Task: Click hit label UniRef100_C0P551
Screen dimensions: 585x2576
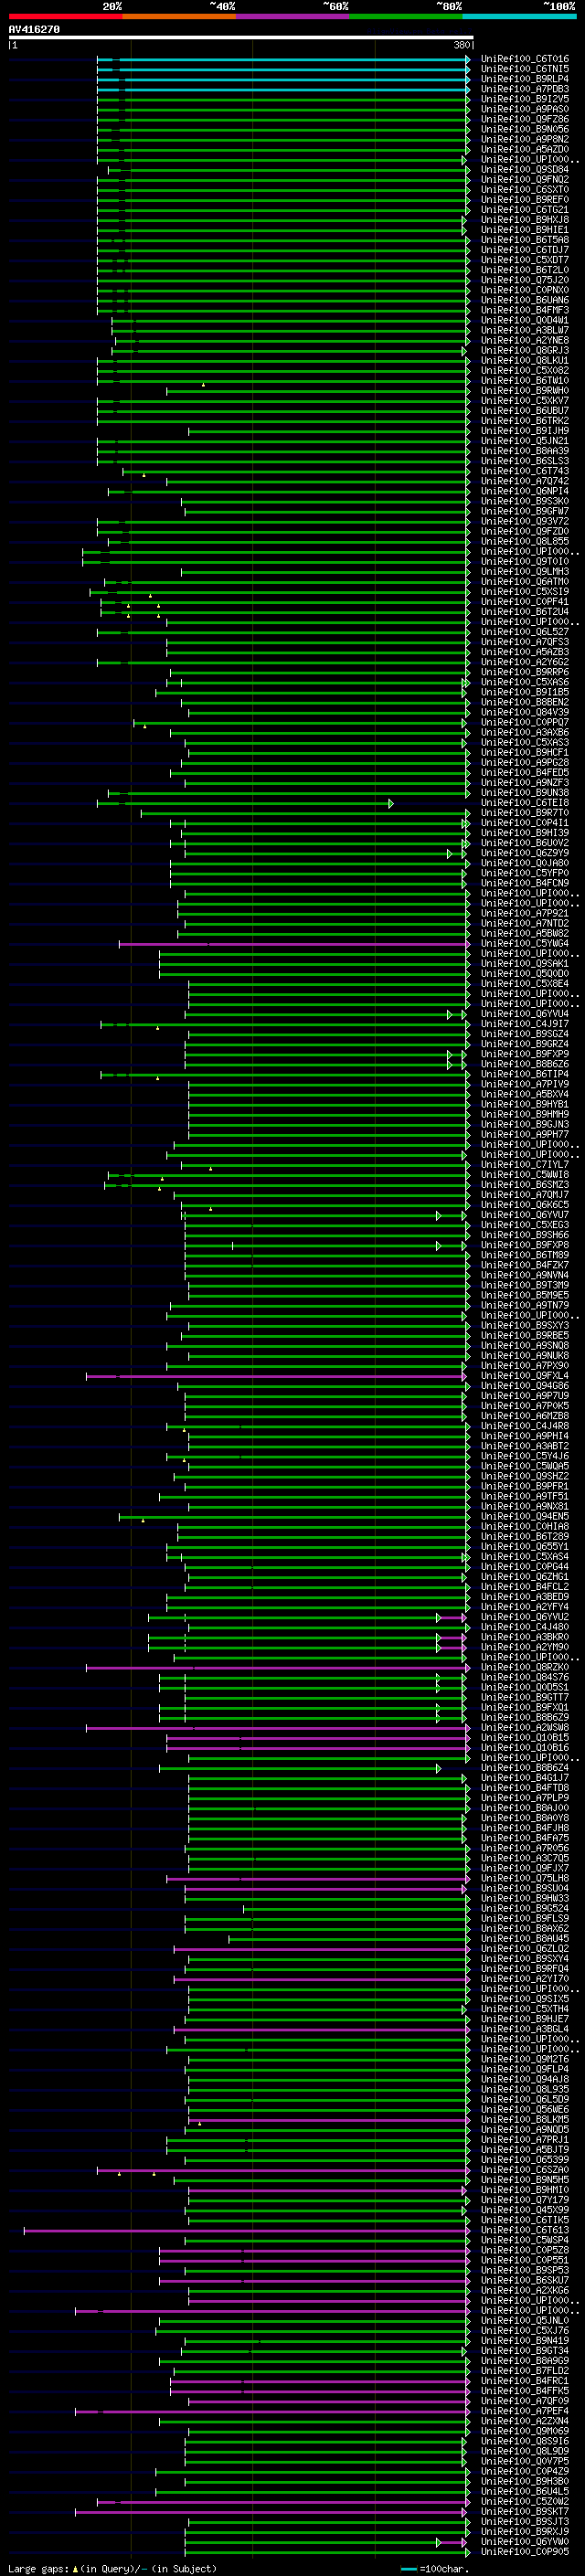Action: 525,2260
